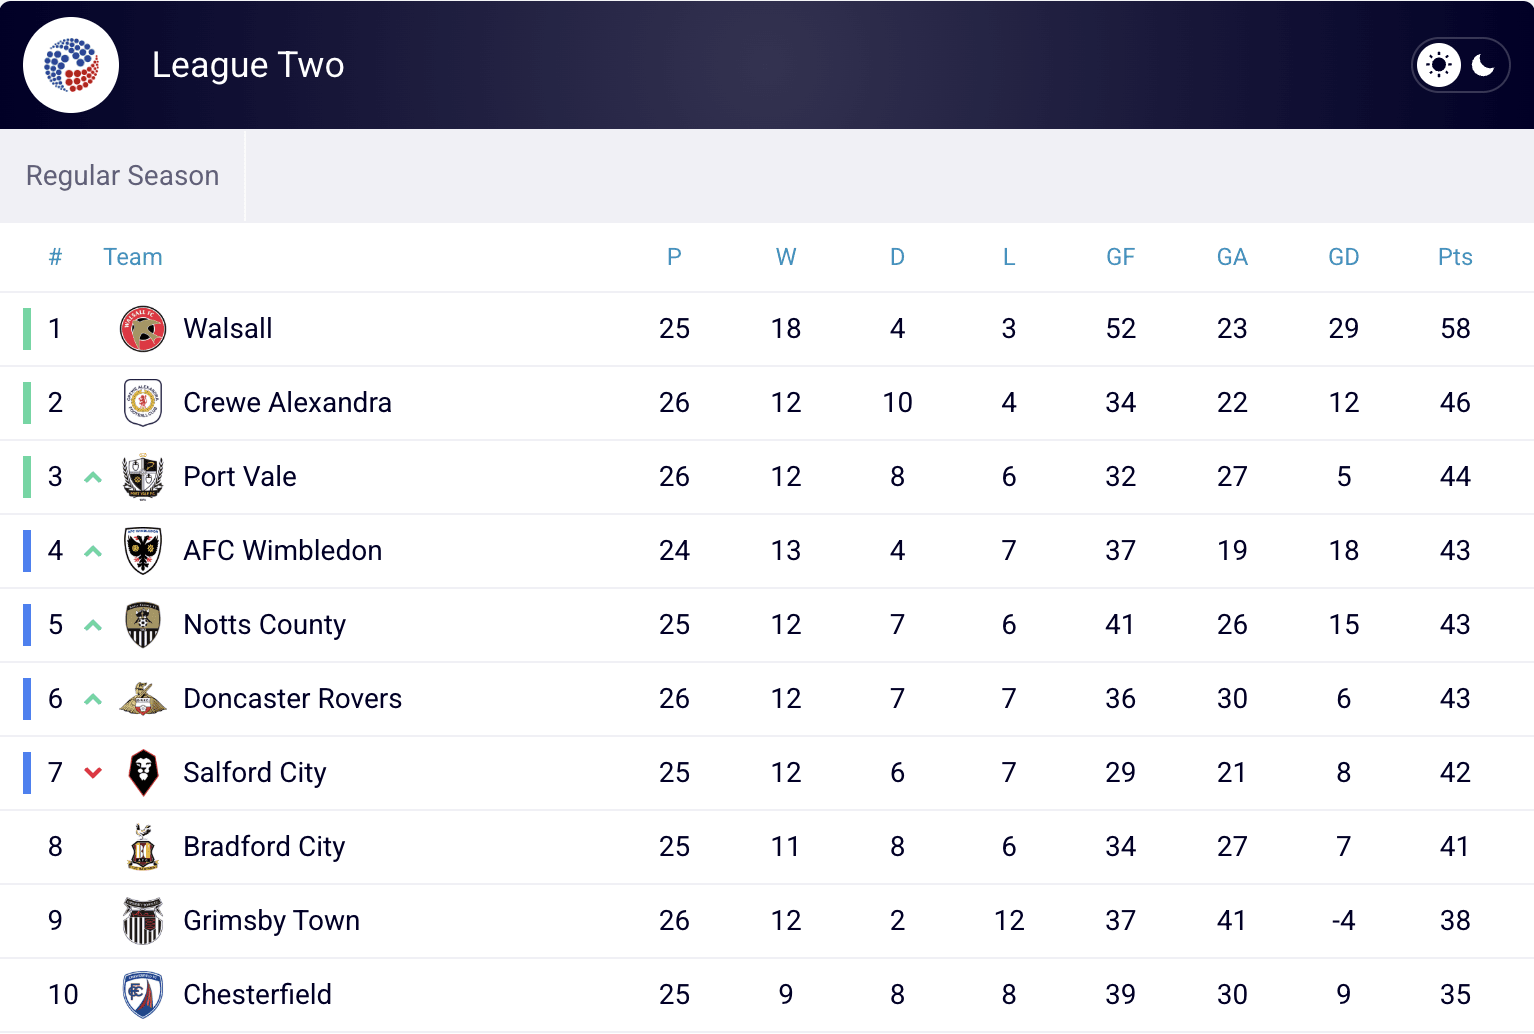Sort table by GD column header

1343,257
